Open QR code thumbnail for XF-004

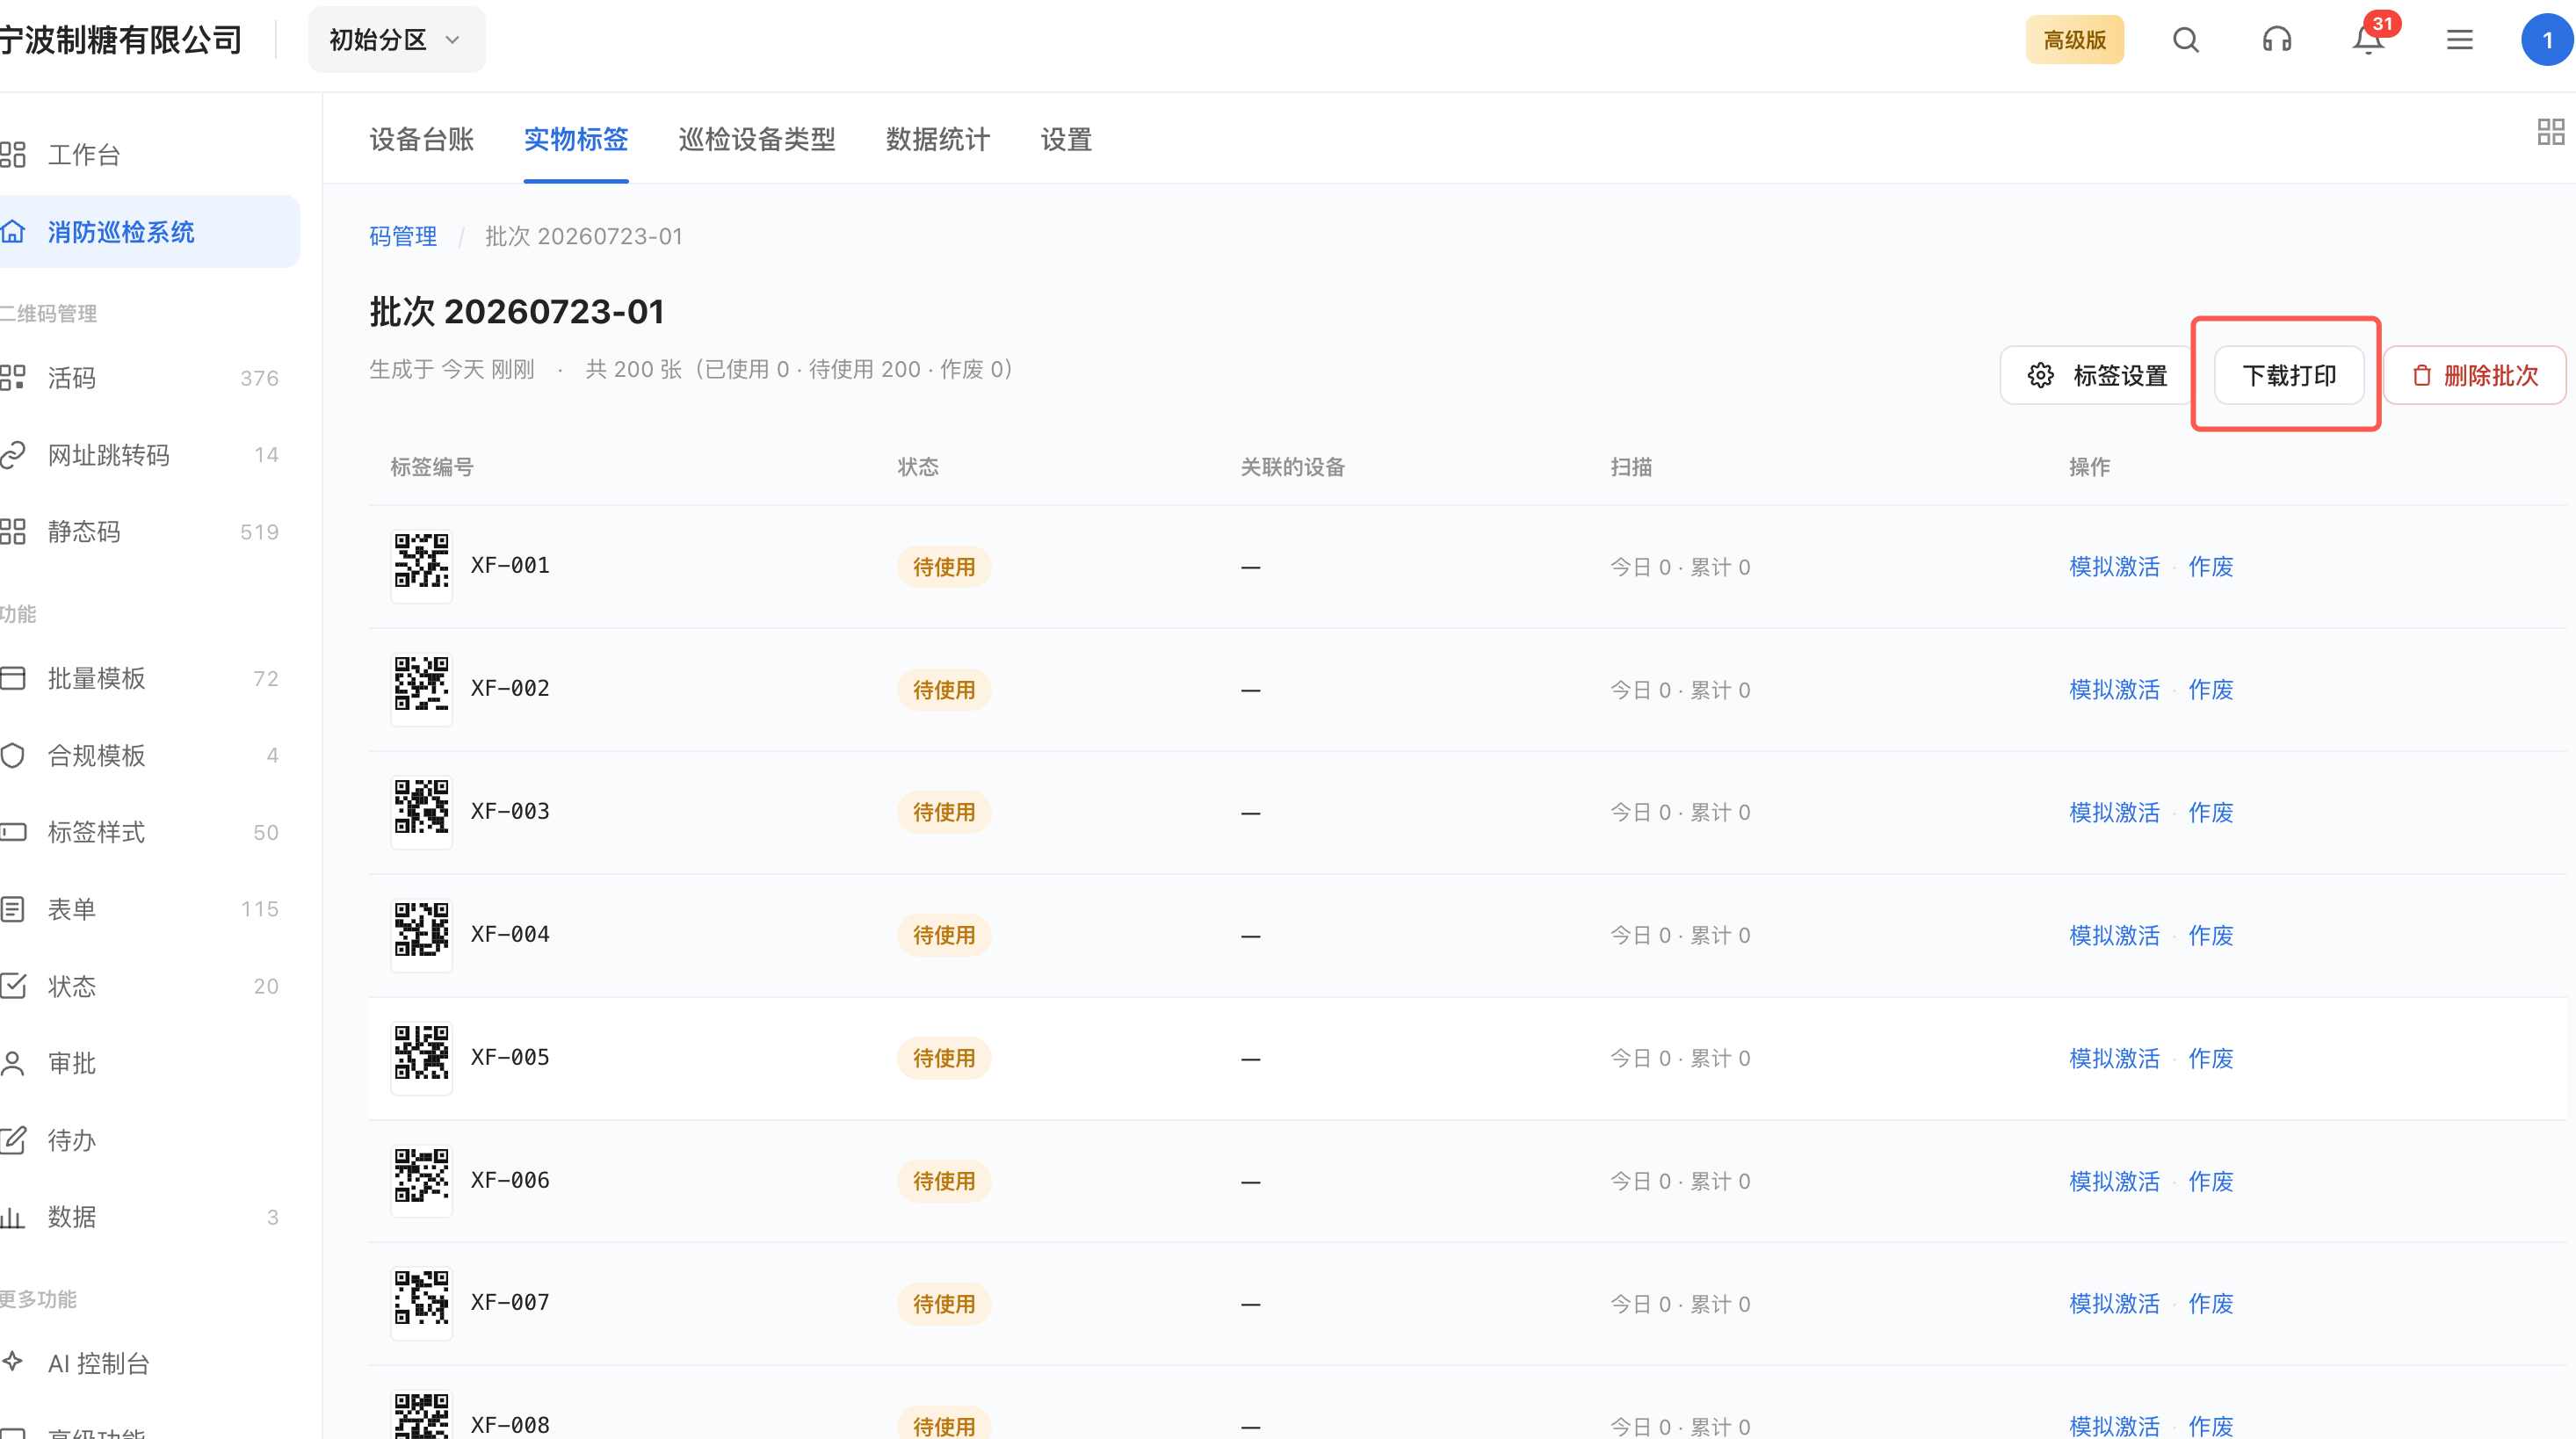tap(421, 935)
